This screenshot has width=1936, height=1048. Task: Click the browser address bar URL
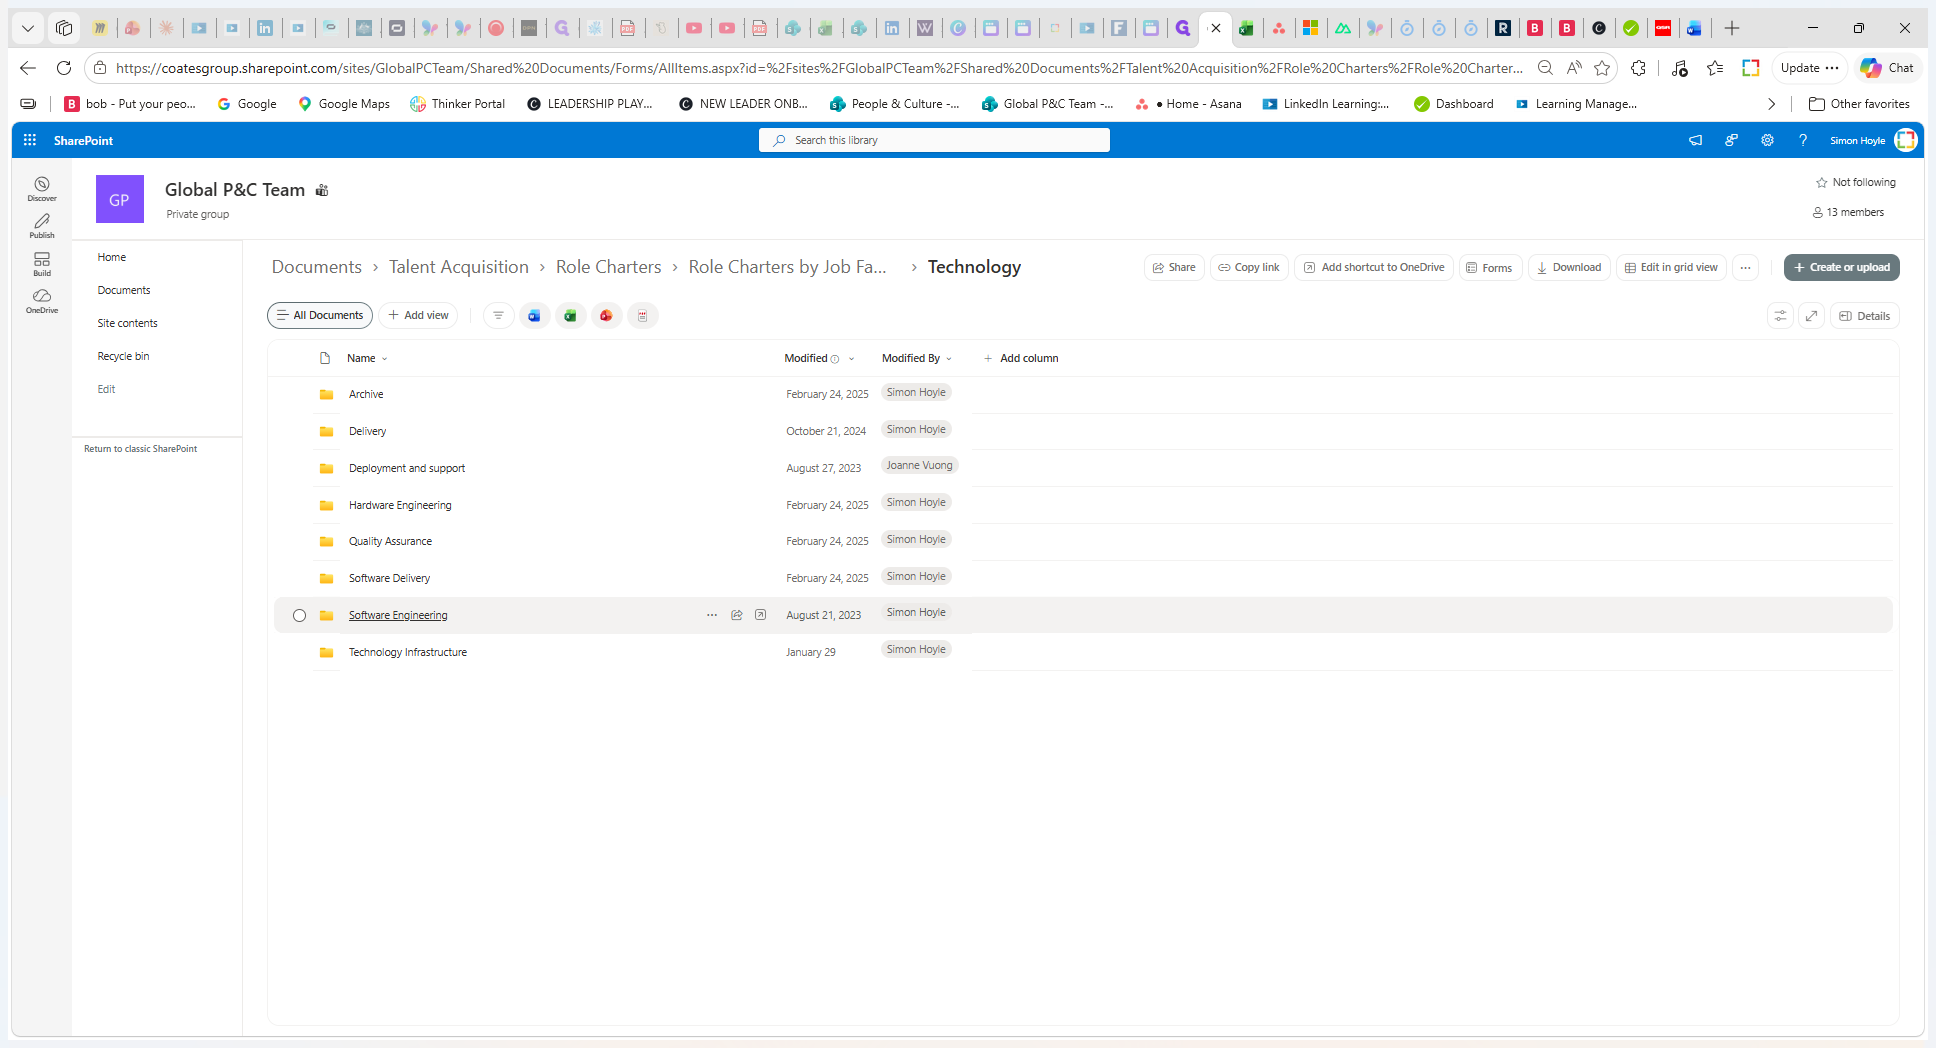[818, 68]
